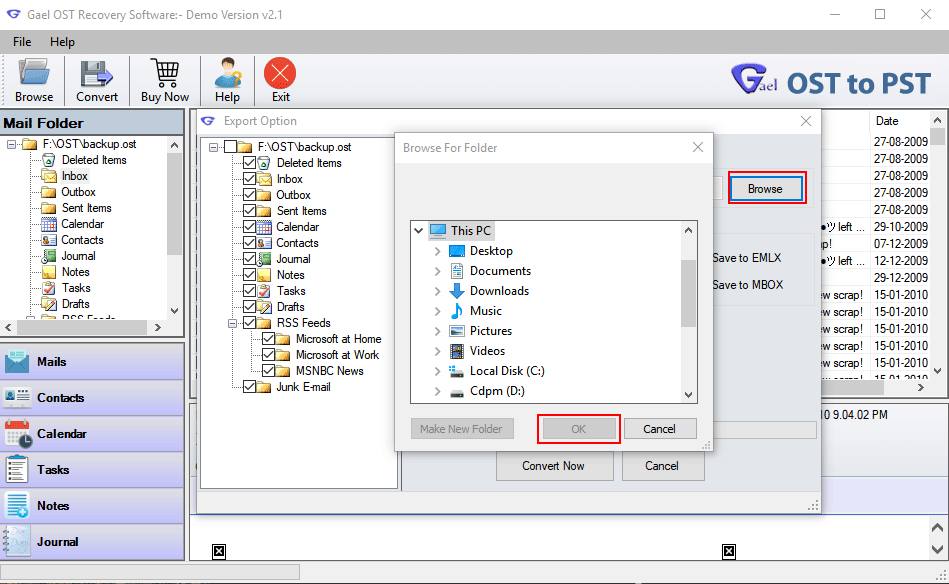The width and height of the screenshot is (949, 584).
Task: Collapse This PC in folder browser
Action: (418, 231)
